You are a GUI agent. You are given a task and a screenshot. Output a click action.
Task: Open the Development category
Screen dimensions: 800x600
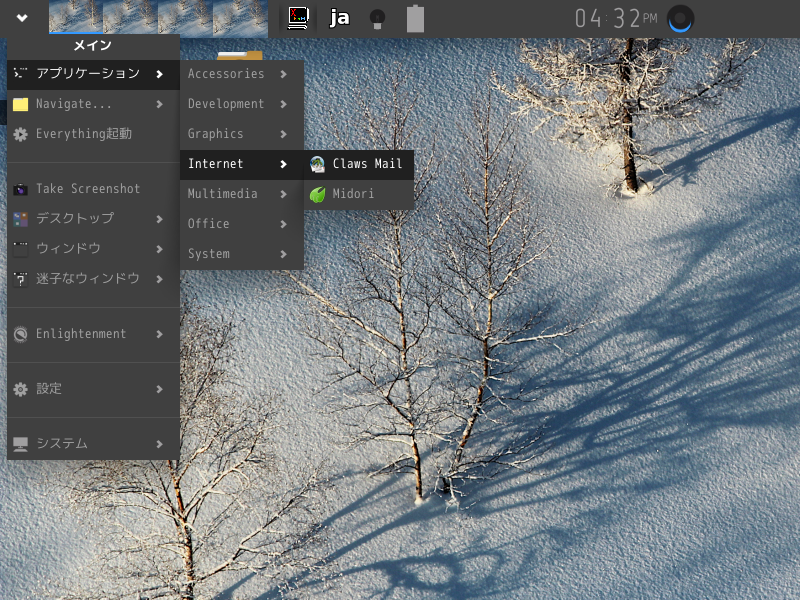(x=242, y=104)
